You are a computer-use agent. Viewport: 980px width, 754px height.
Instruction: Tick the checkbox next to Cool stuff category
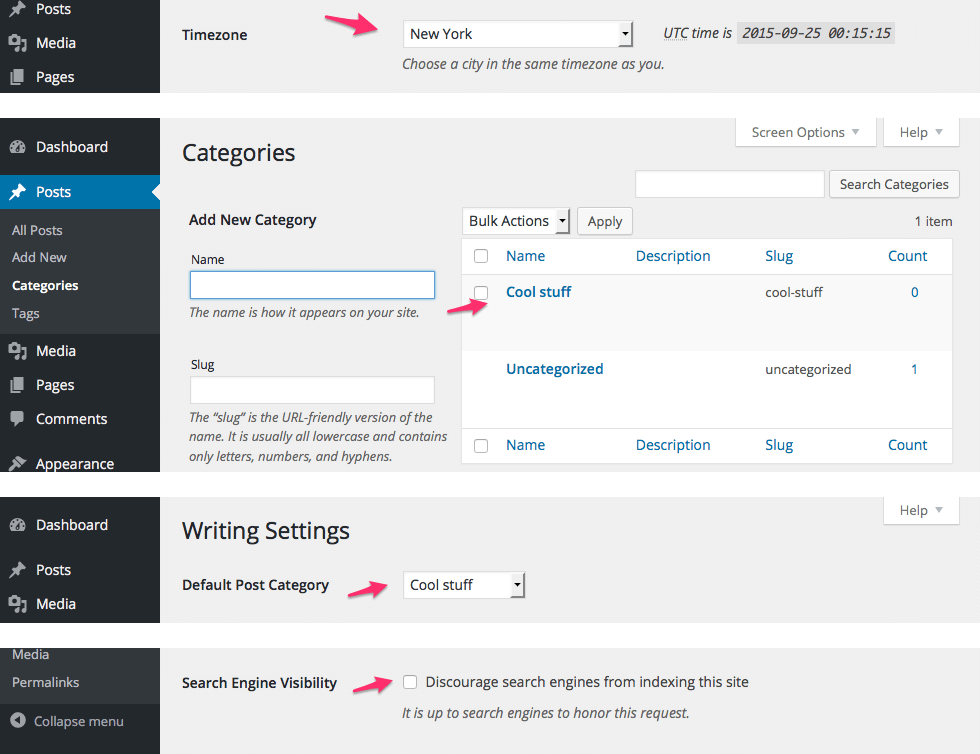point(481,293)
